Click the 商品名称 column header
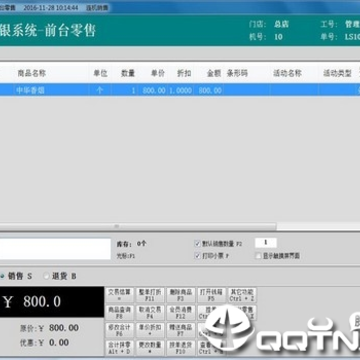 point(32,74)
